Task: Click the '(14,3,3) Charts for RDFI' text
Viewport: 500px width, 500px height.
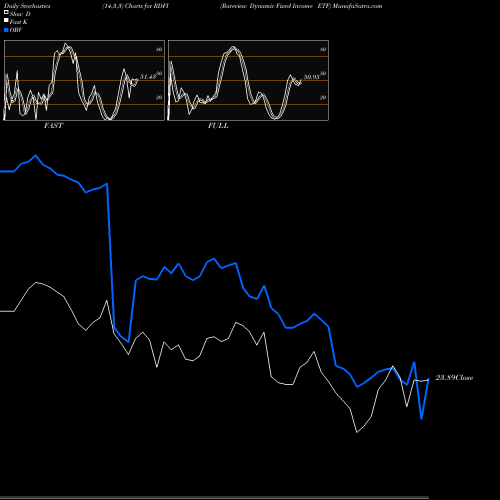Action: point(135,6)
